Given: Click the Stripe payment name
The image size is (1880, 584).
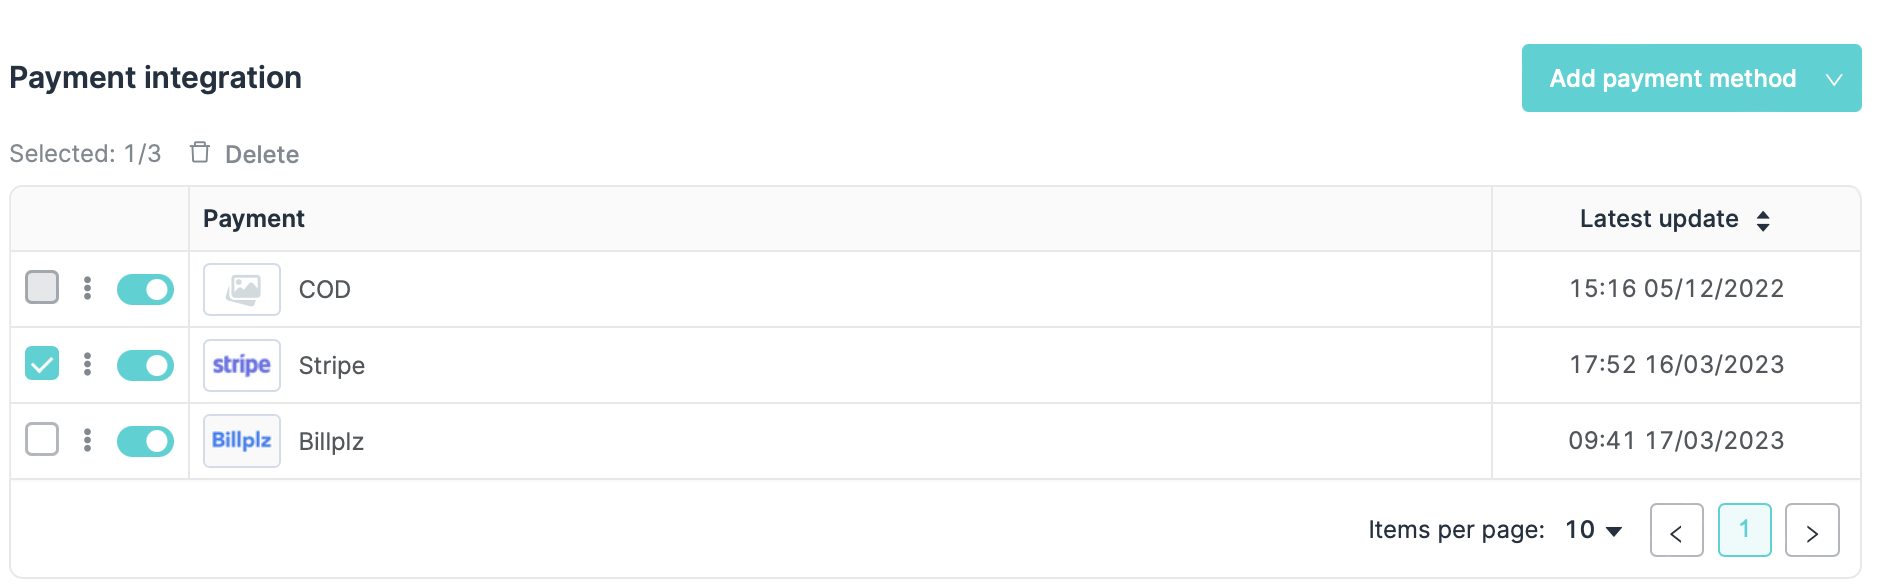Looking at the screenshot, I should 332,366.
